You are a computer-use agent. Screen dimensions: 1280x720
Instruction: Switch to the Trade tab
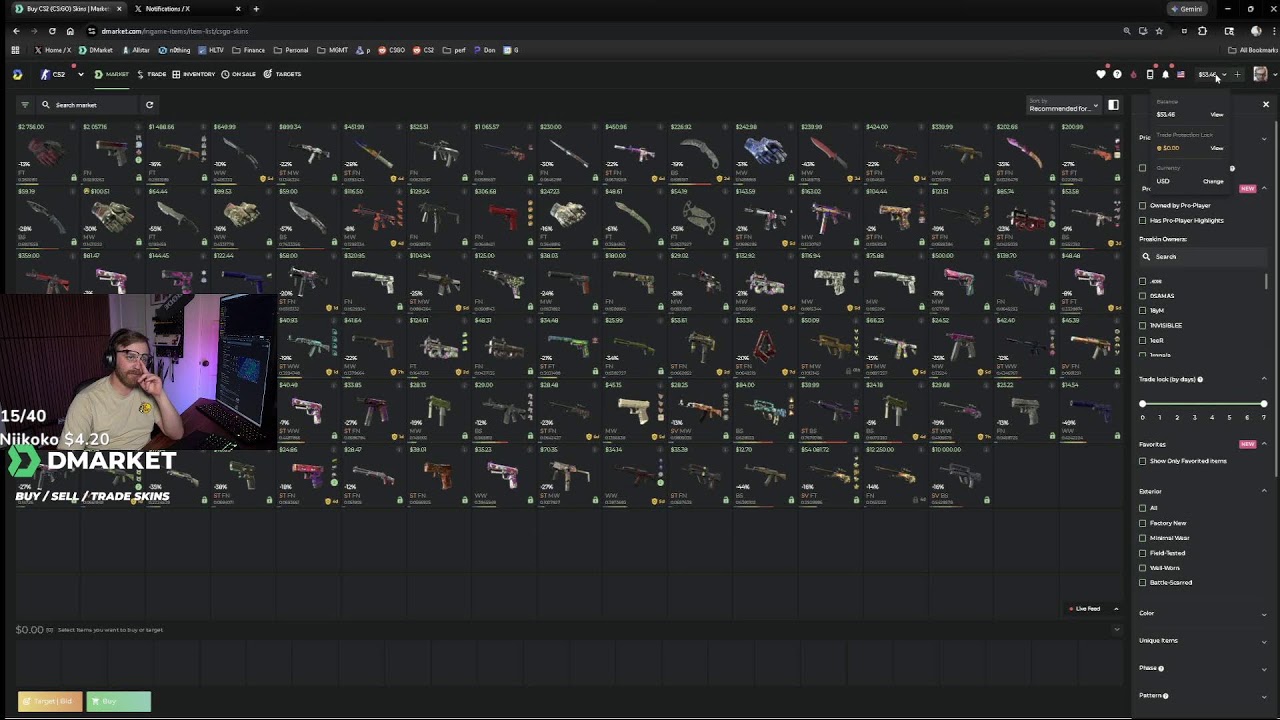152,74
